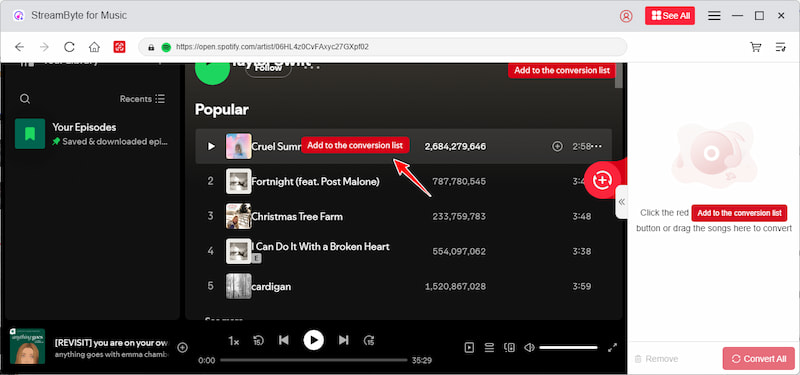Open more options for Cruel Summer
This screenshot has height=375, width=800.
596,146
